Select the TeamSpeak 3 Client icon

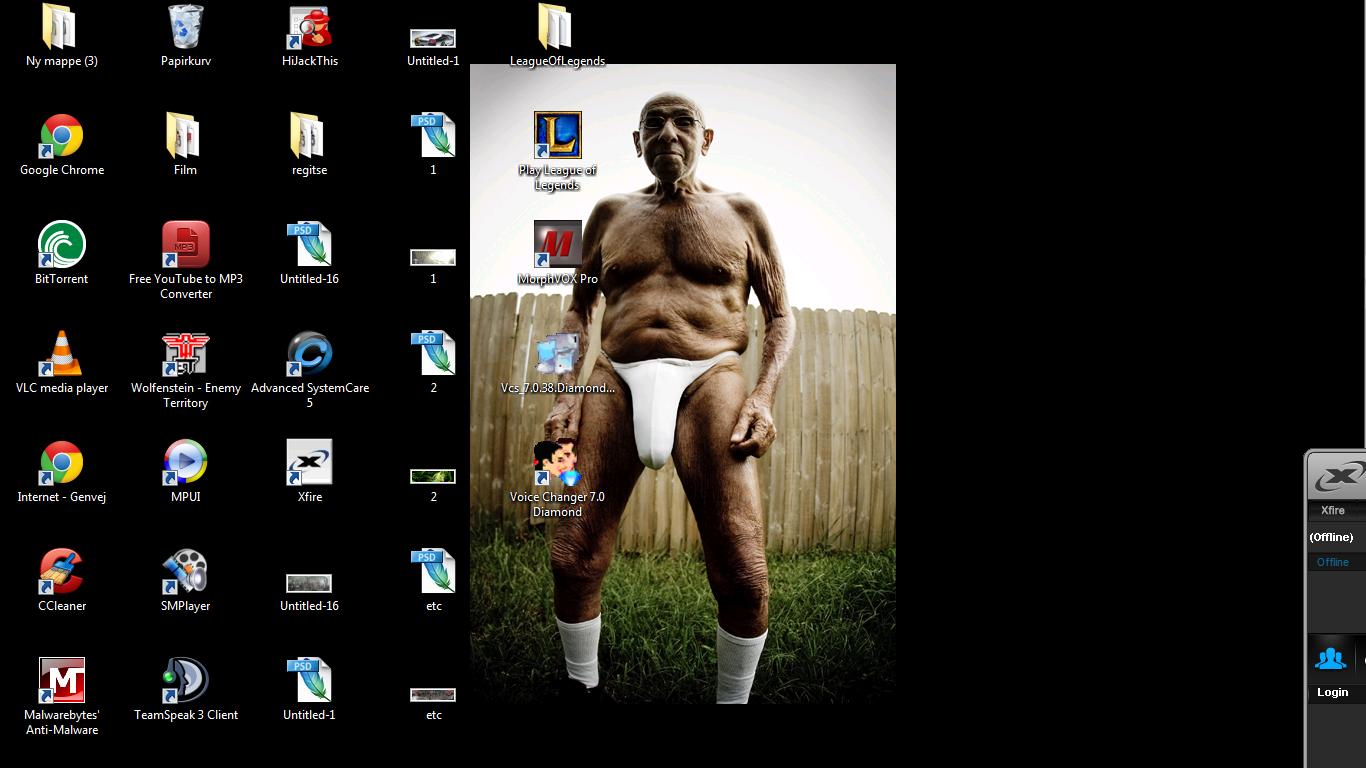186,682
